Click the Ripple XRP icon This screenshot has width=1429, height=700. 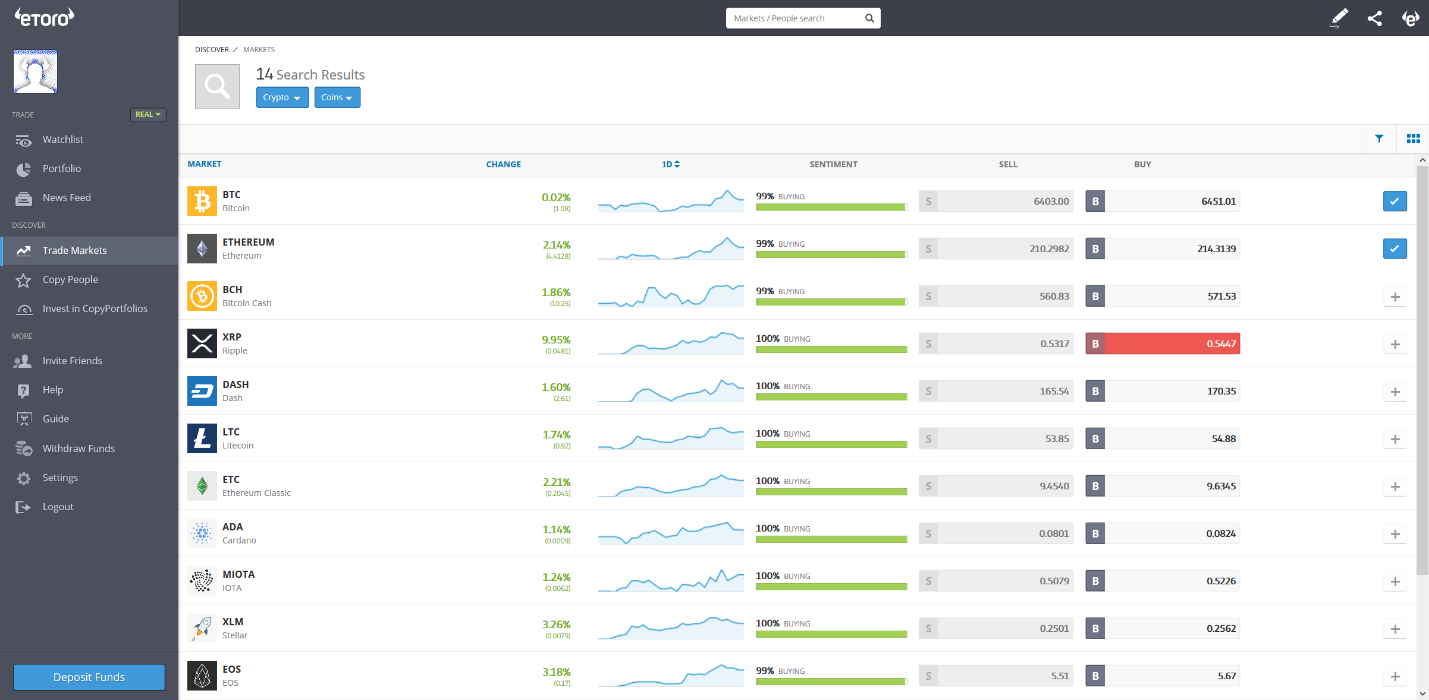[202, 343]
